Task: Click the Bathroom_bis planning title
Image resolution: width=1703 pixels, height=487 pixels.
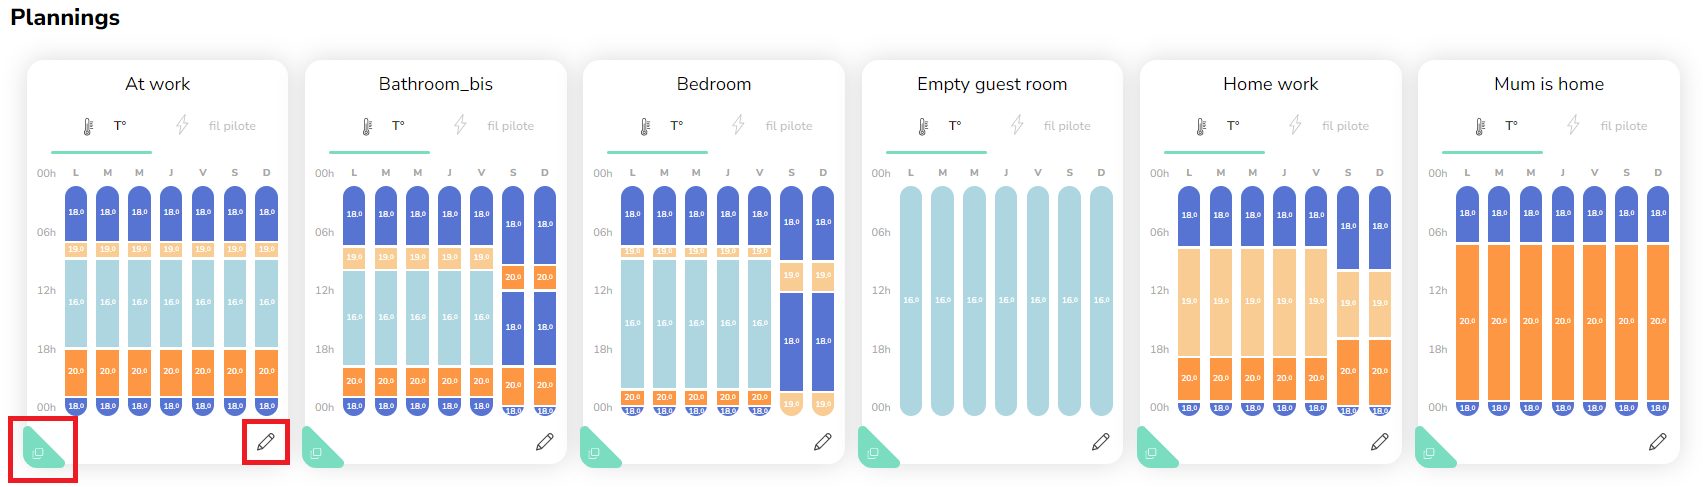Action: point(435,84)
